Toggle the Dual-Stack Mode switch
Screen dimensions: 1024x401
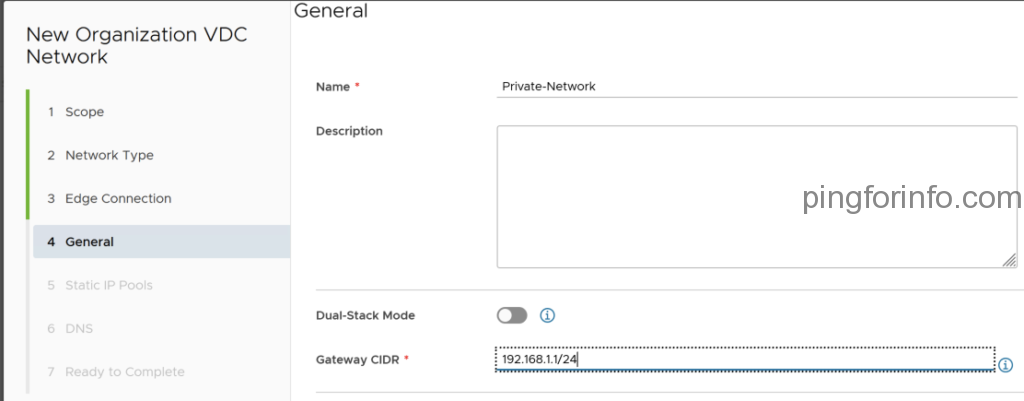tap(511, 315)
